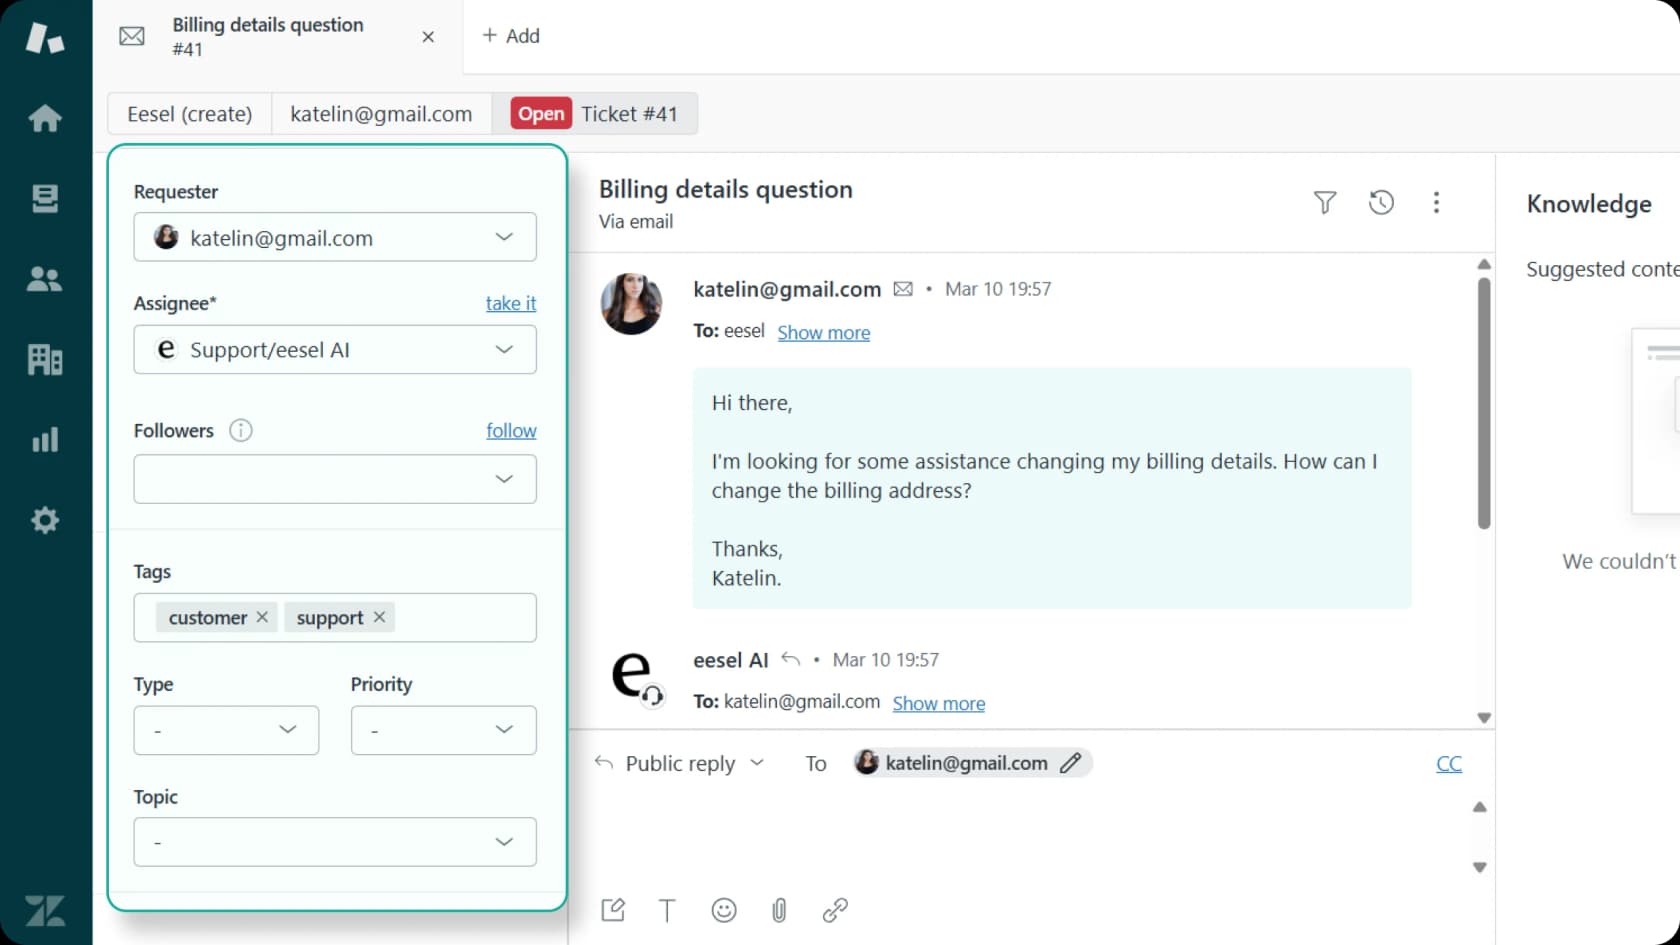Click Show more under katelin's message
Viewport: 1680px width, 945px height.
tap(824, 332)
